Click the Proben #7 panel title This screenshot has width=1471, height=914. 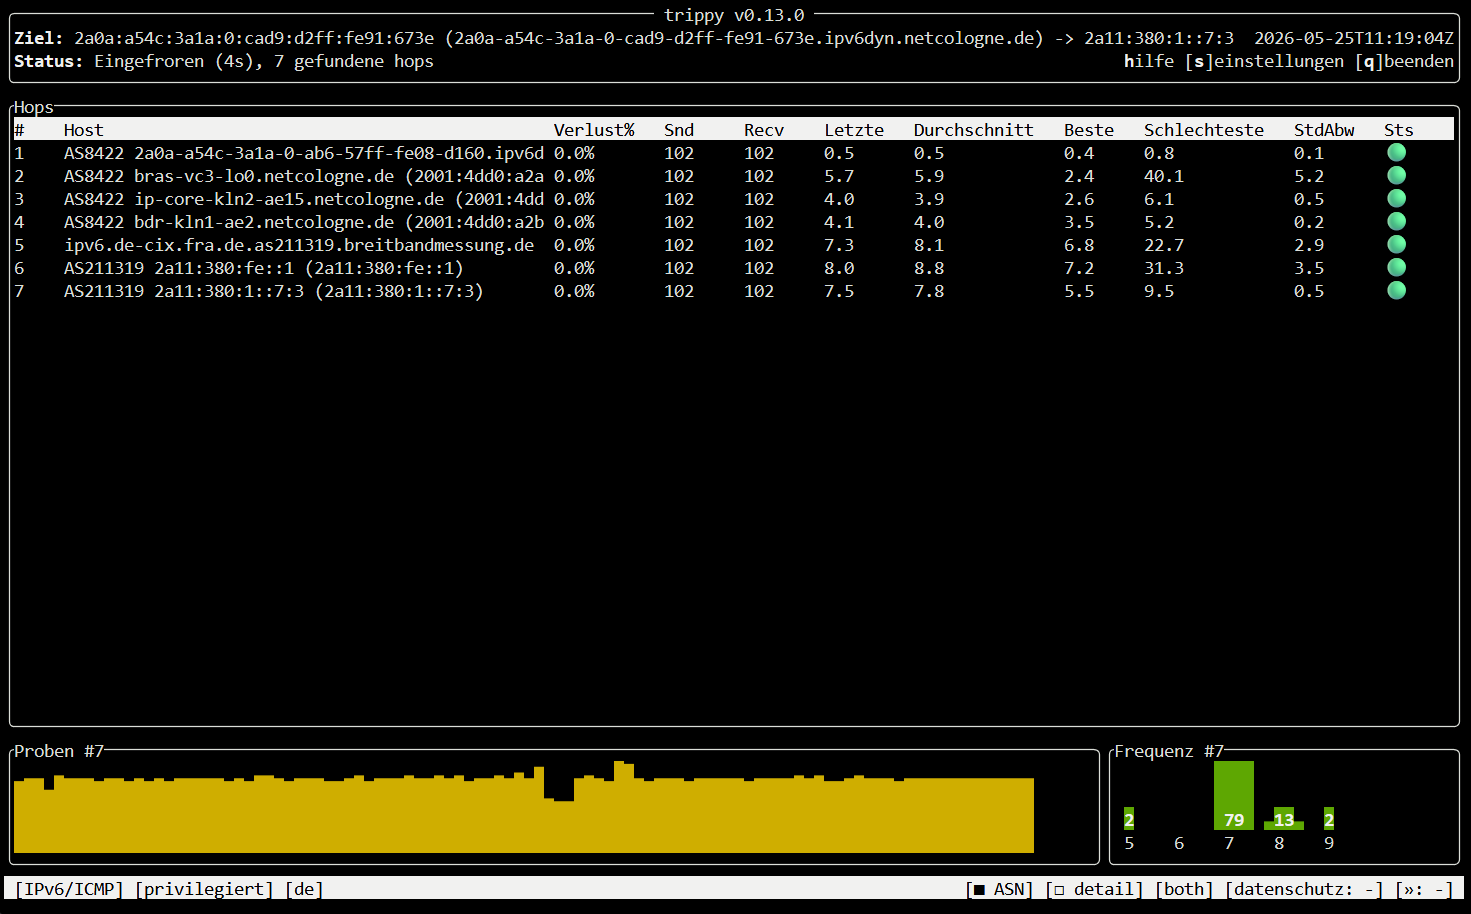pyautogui.click(x=59, y=751)
